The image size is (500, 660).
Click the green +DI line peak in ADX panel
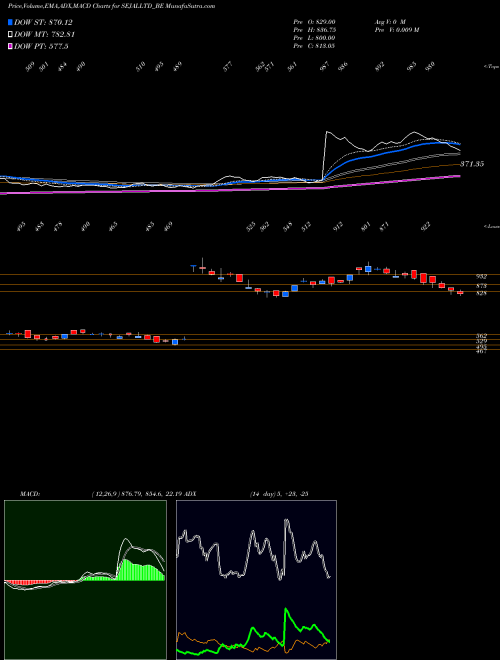286,609
